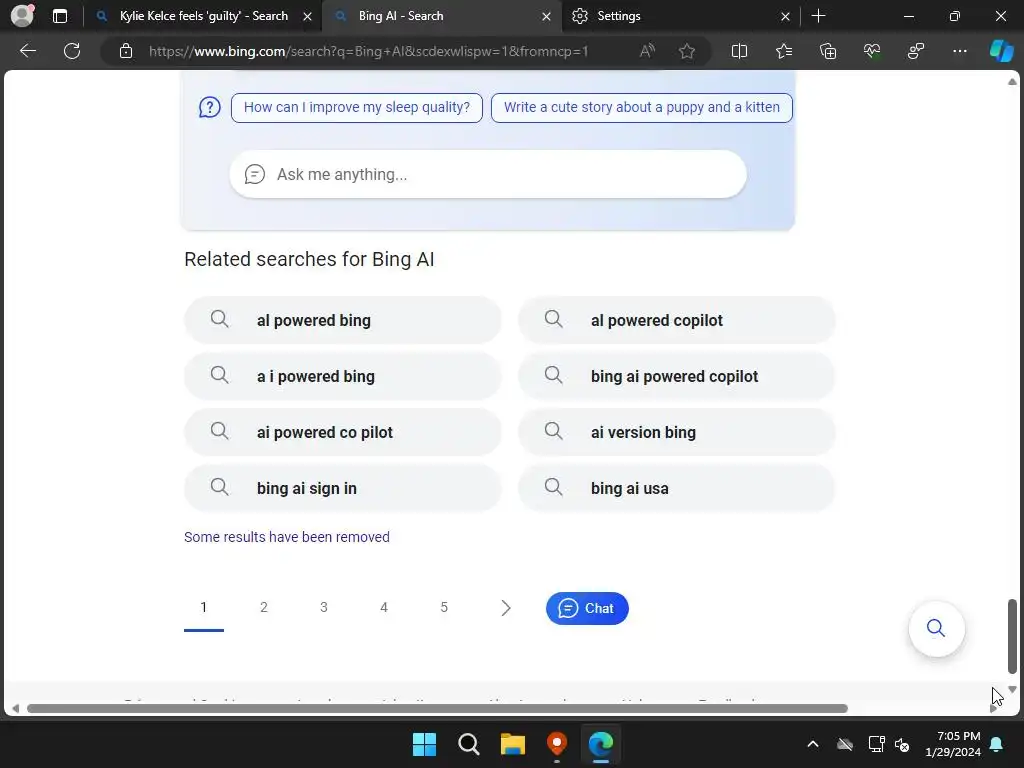Image resolution: width=1024 pixels, height=768 pixels.
Task: Go to results page 5
Action: point(444,607)
